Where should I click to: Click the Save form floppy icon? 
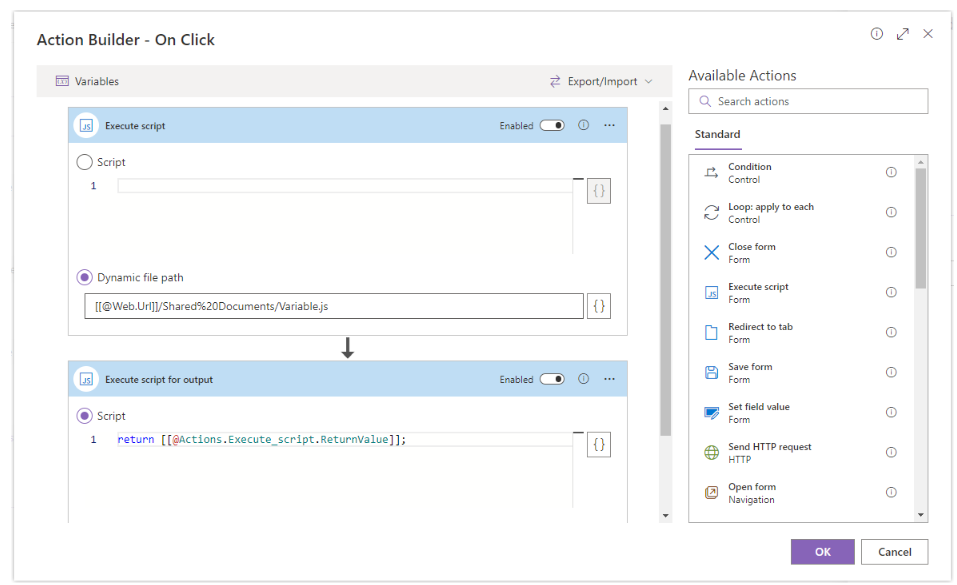pyautogui.click(x=711, y=372)
